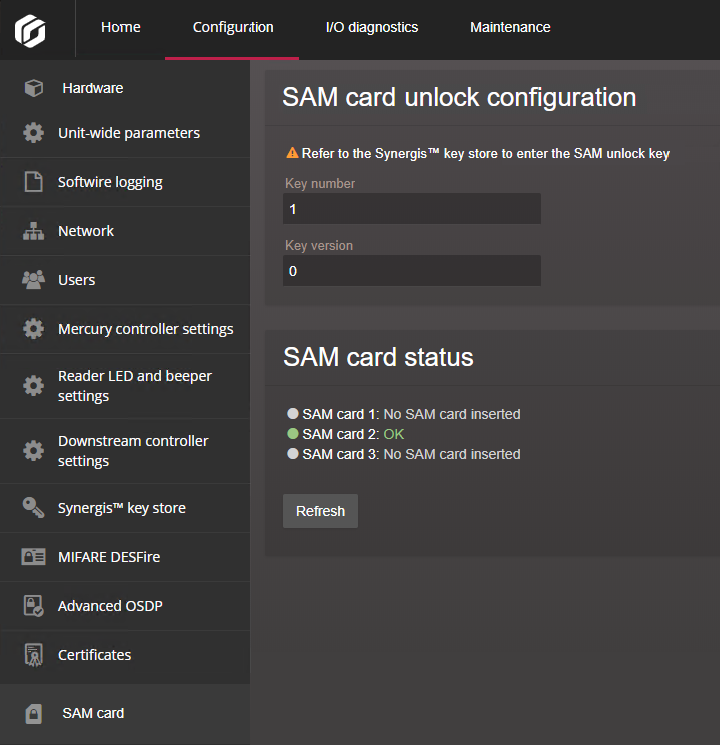Click the SAM card lock icon
The image size is (720, 745).
(33, 713)
